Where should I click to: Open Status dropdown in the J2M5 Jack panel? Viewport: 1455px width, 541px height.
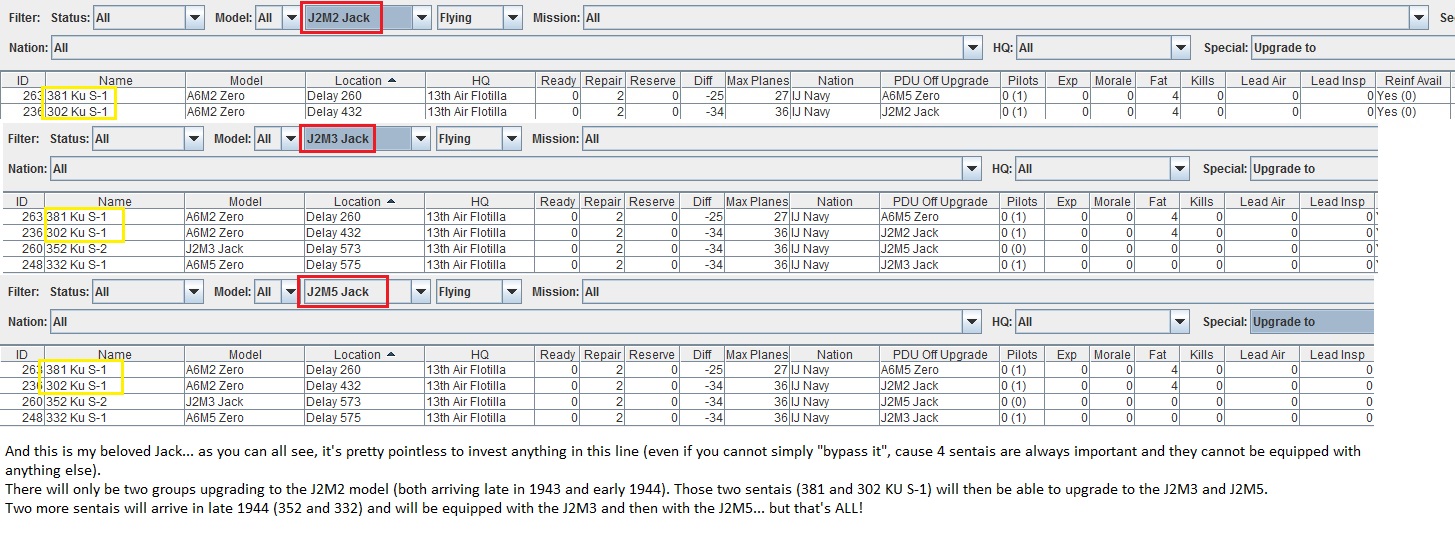(x=149, y=292)
